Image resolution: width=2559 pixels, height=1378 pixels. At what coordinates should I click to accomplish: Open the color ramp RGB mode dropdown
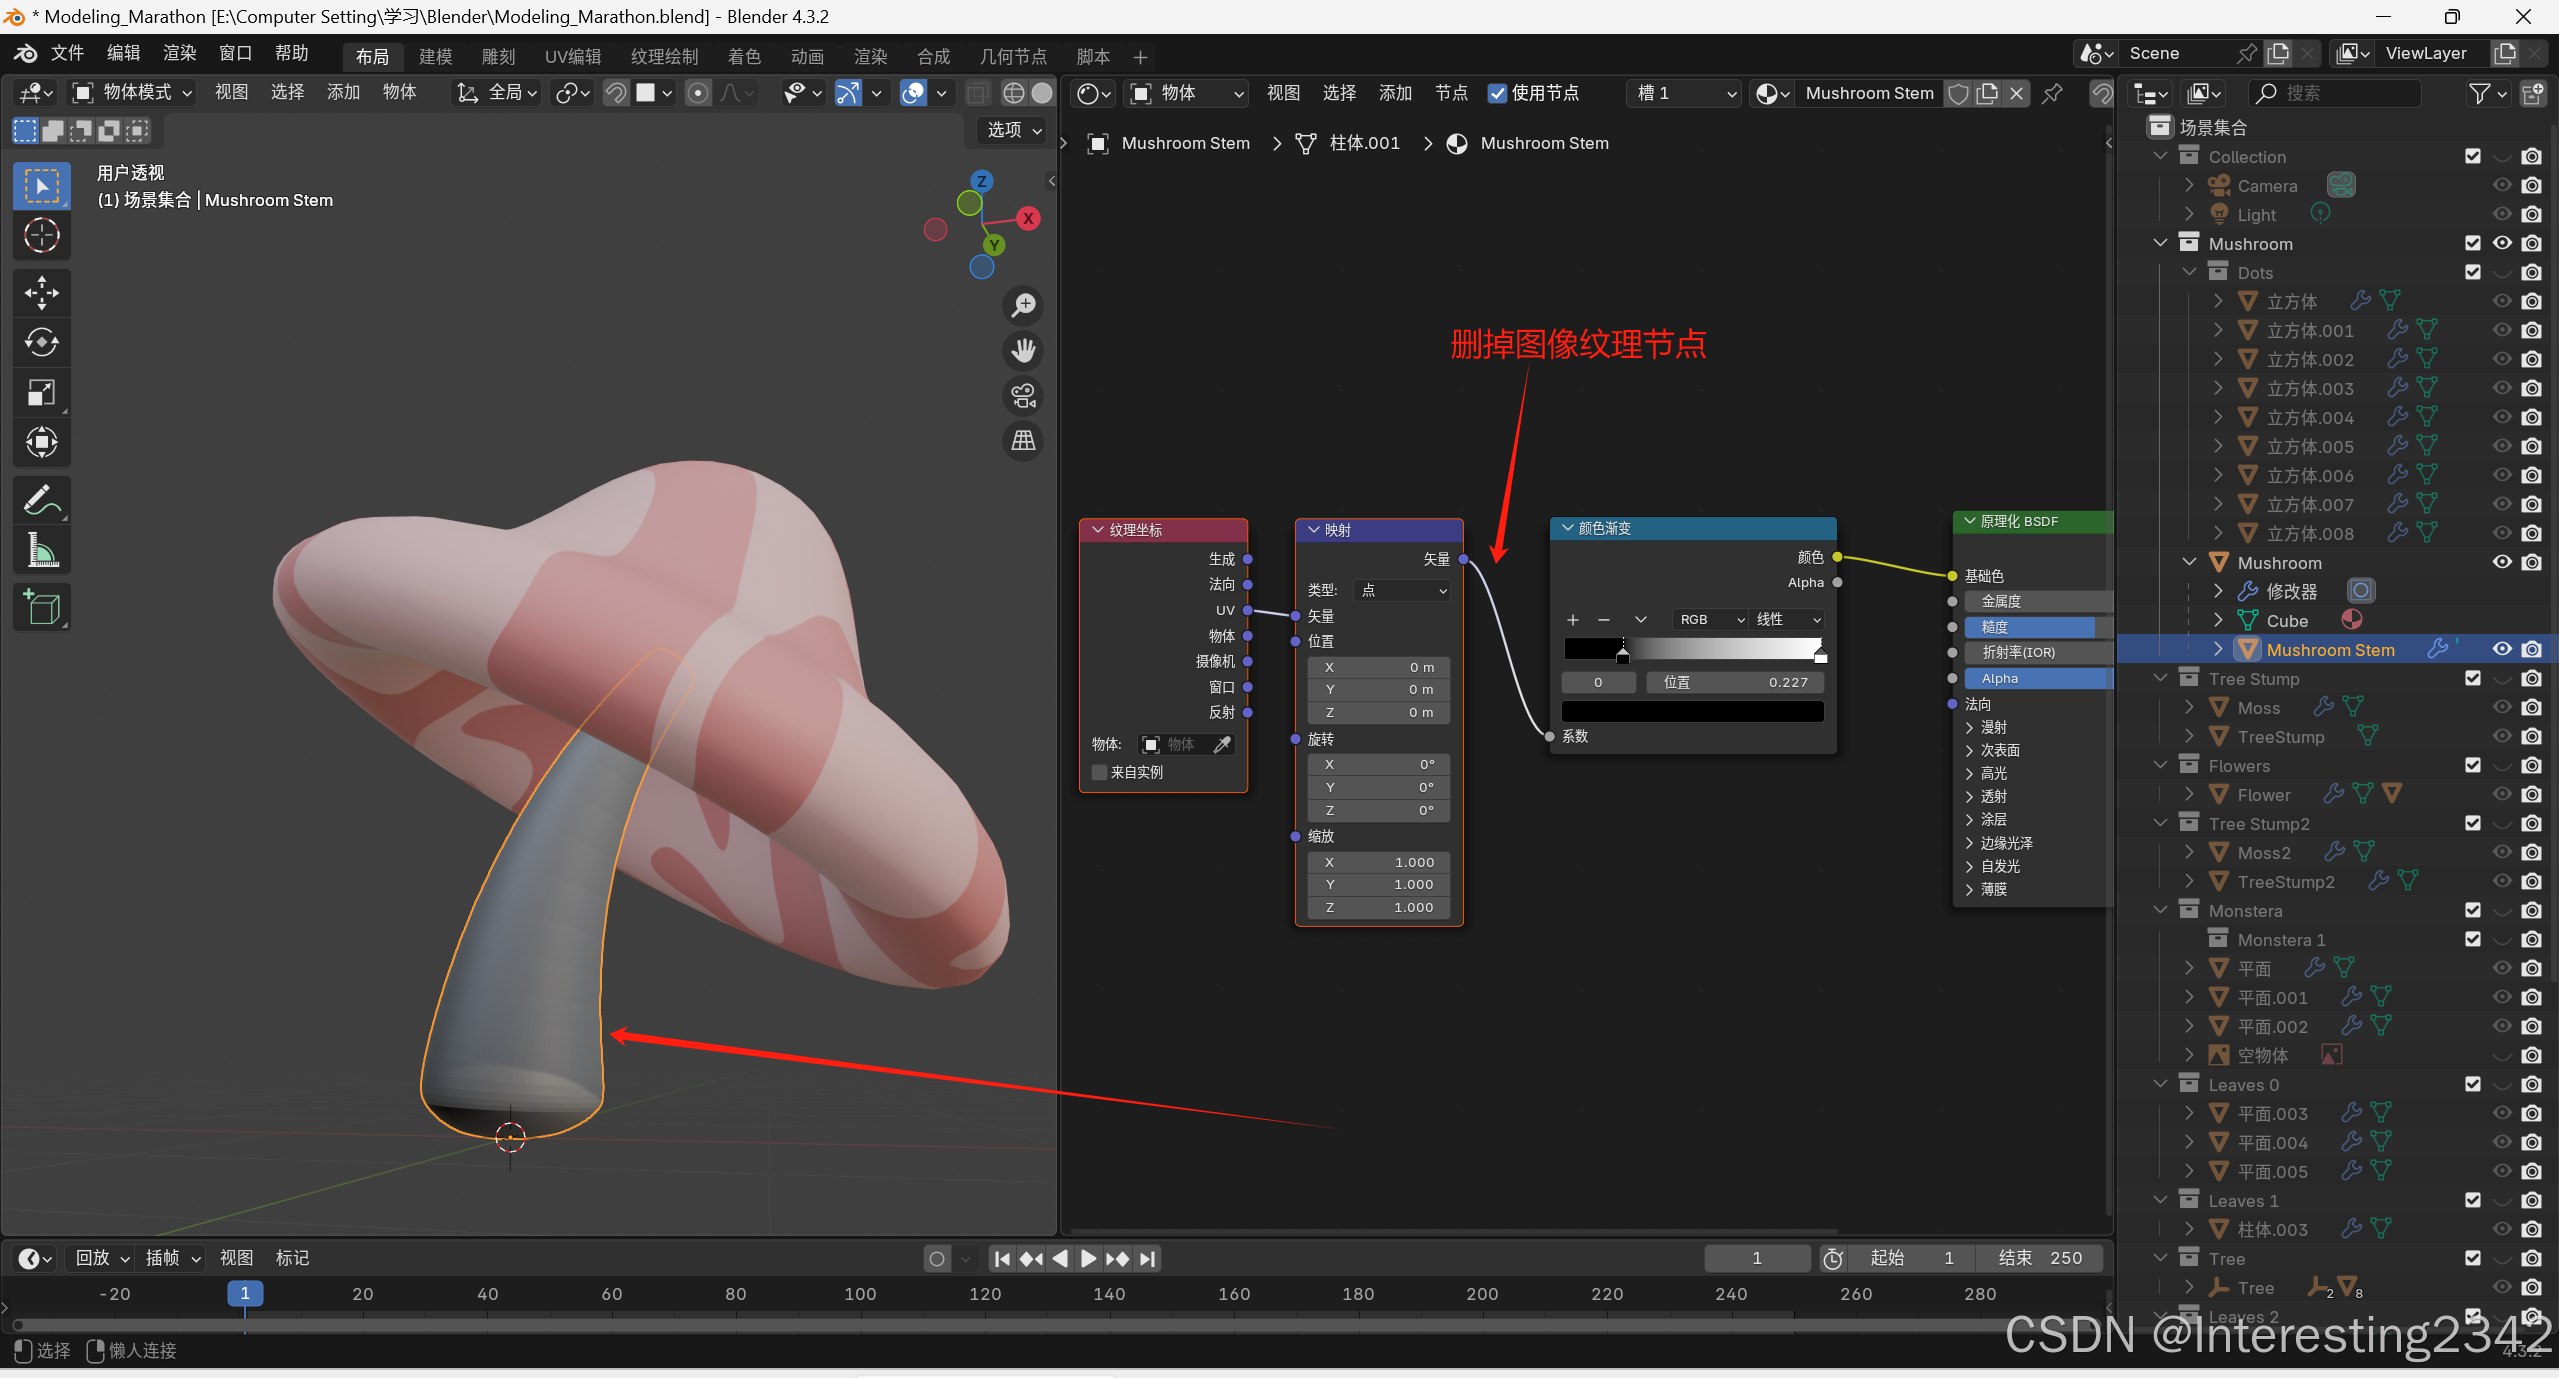coord(1710,620)
